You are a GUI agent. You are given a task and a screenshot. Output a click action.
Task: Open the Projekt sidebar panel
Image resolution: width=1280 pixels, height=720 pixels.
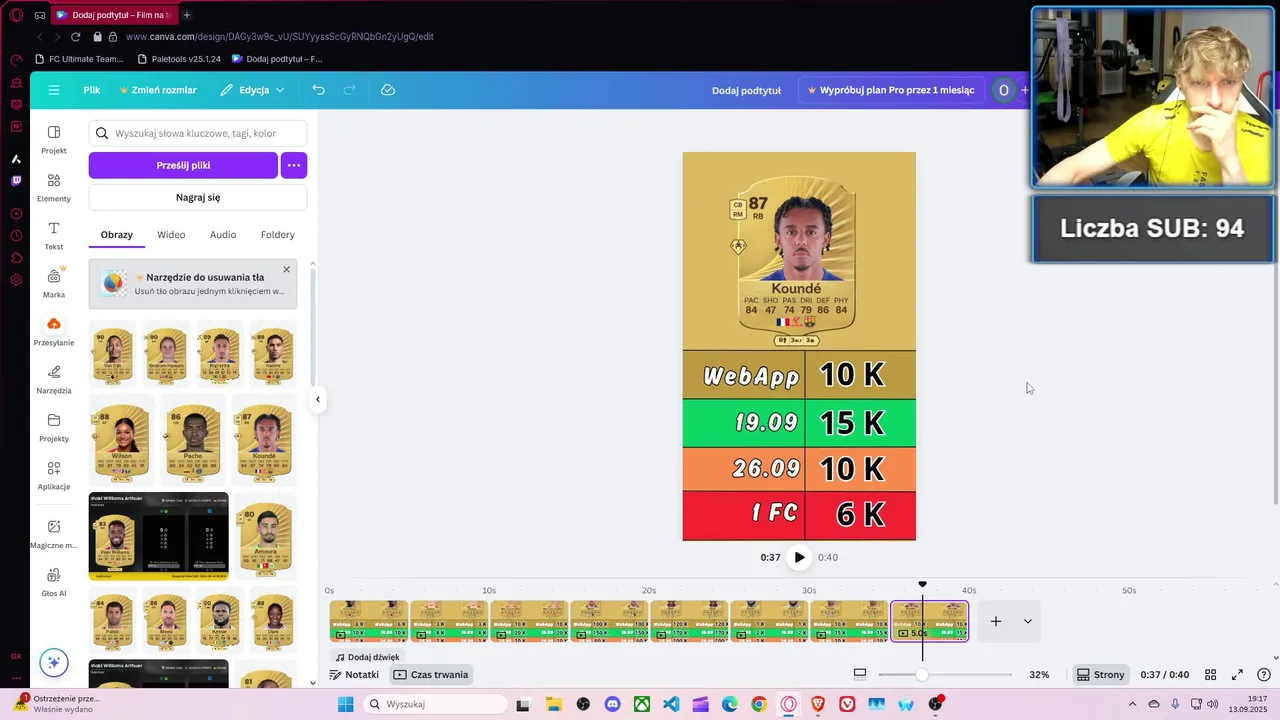pos(54,139)
